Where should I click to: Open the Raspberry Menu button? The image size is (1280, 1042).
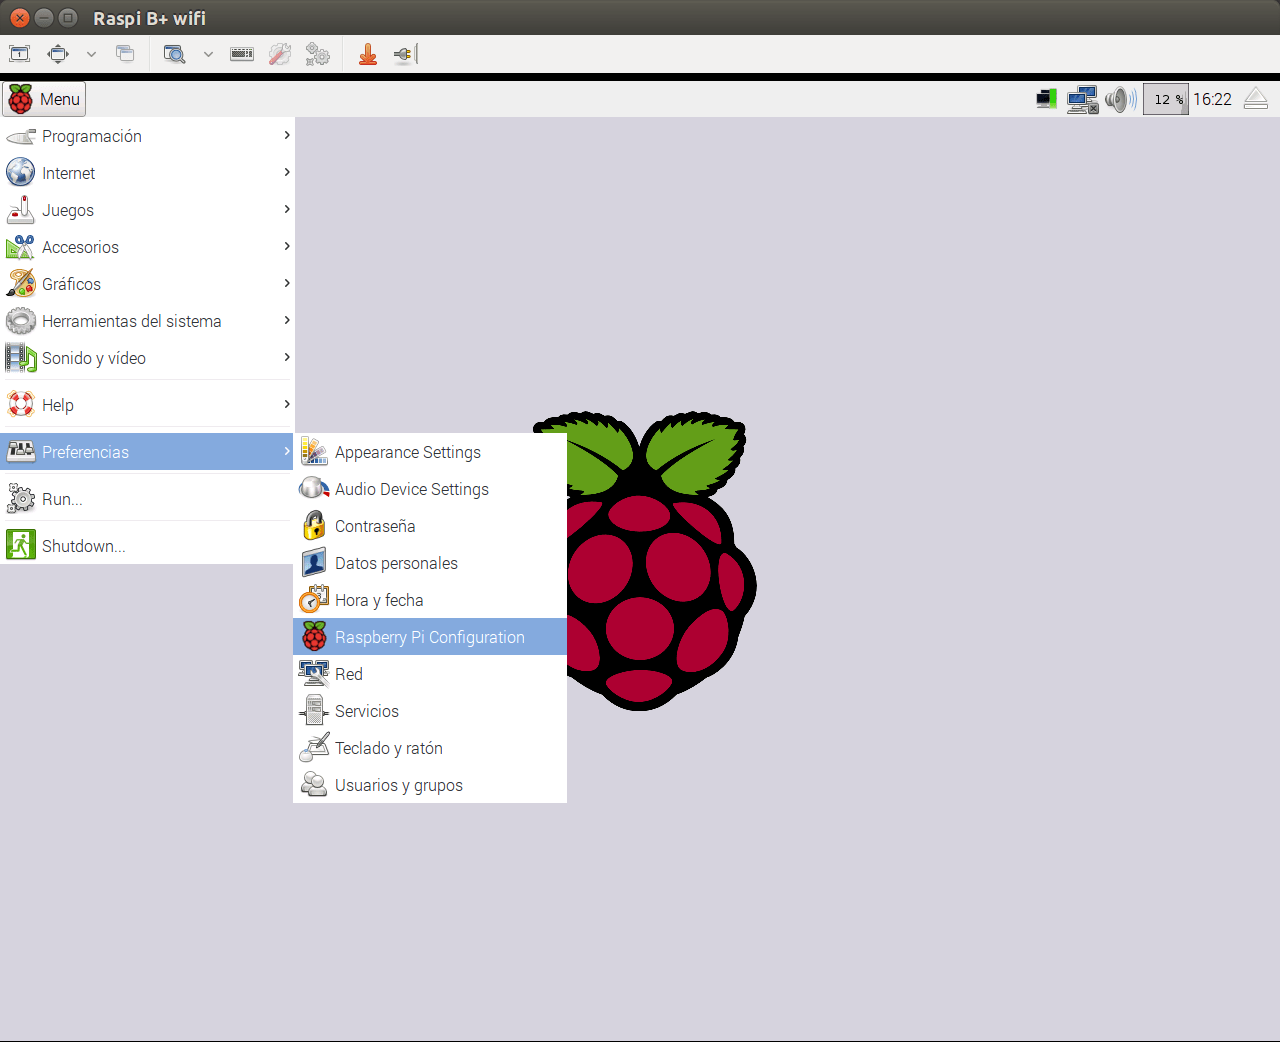44,99
